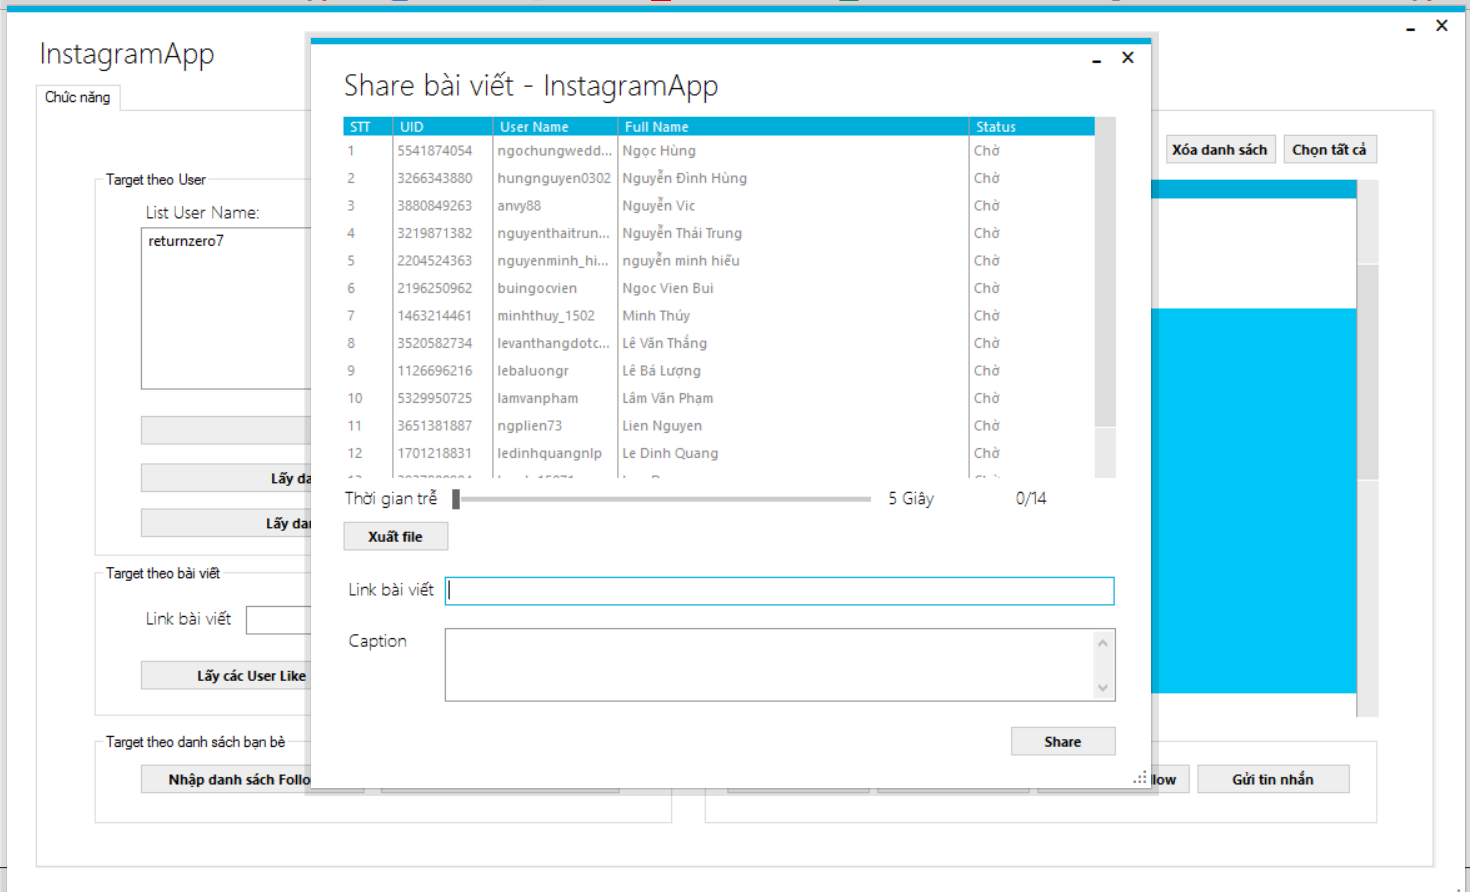This screenshot has height=892, width=1470.
Task: Click the Share button in the dialog
Action: click(1062, 741)
